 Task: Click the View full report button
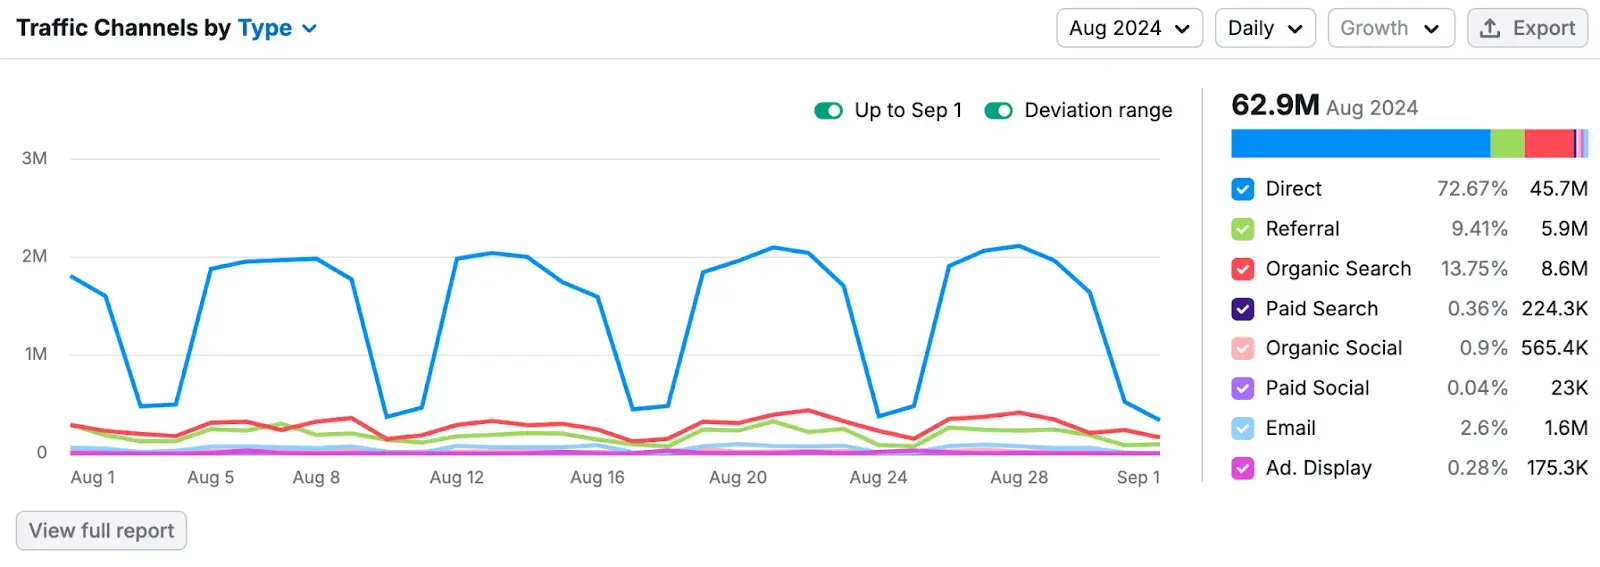(101, 531)
